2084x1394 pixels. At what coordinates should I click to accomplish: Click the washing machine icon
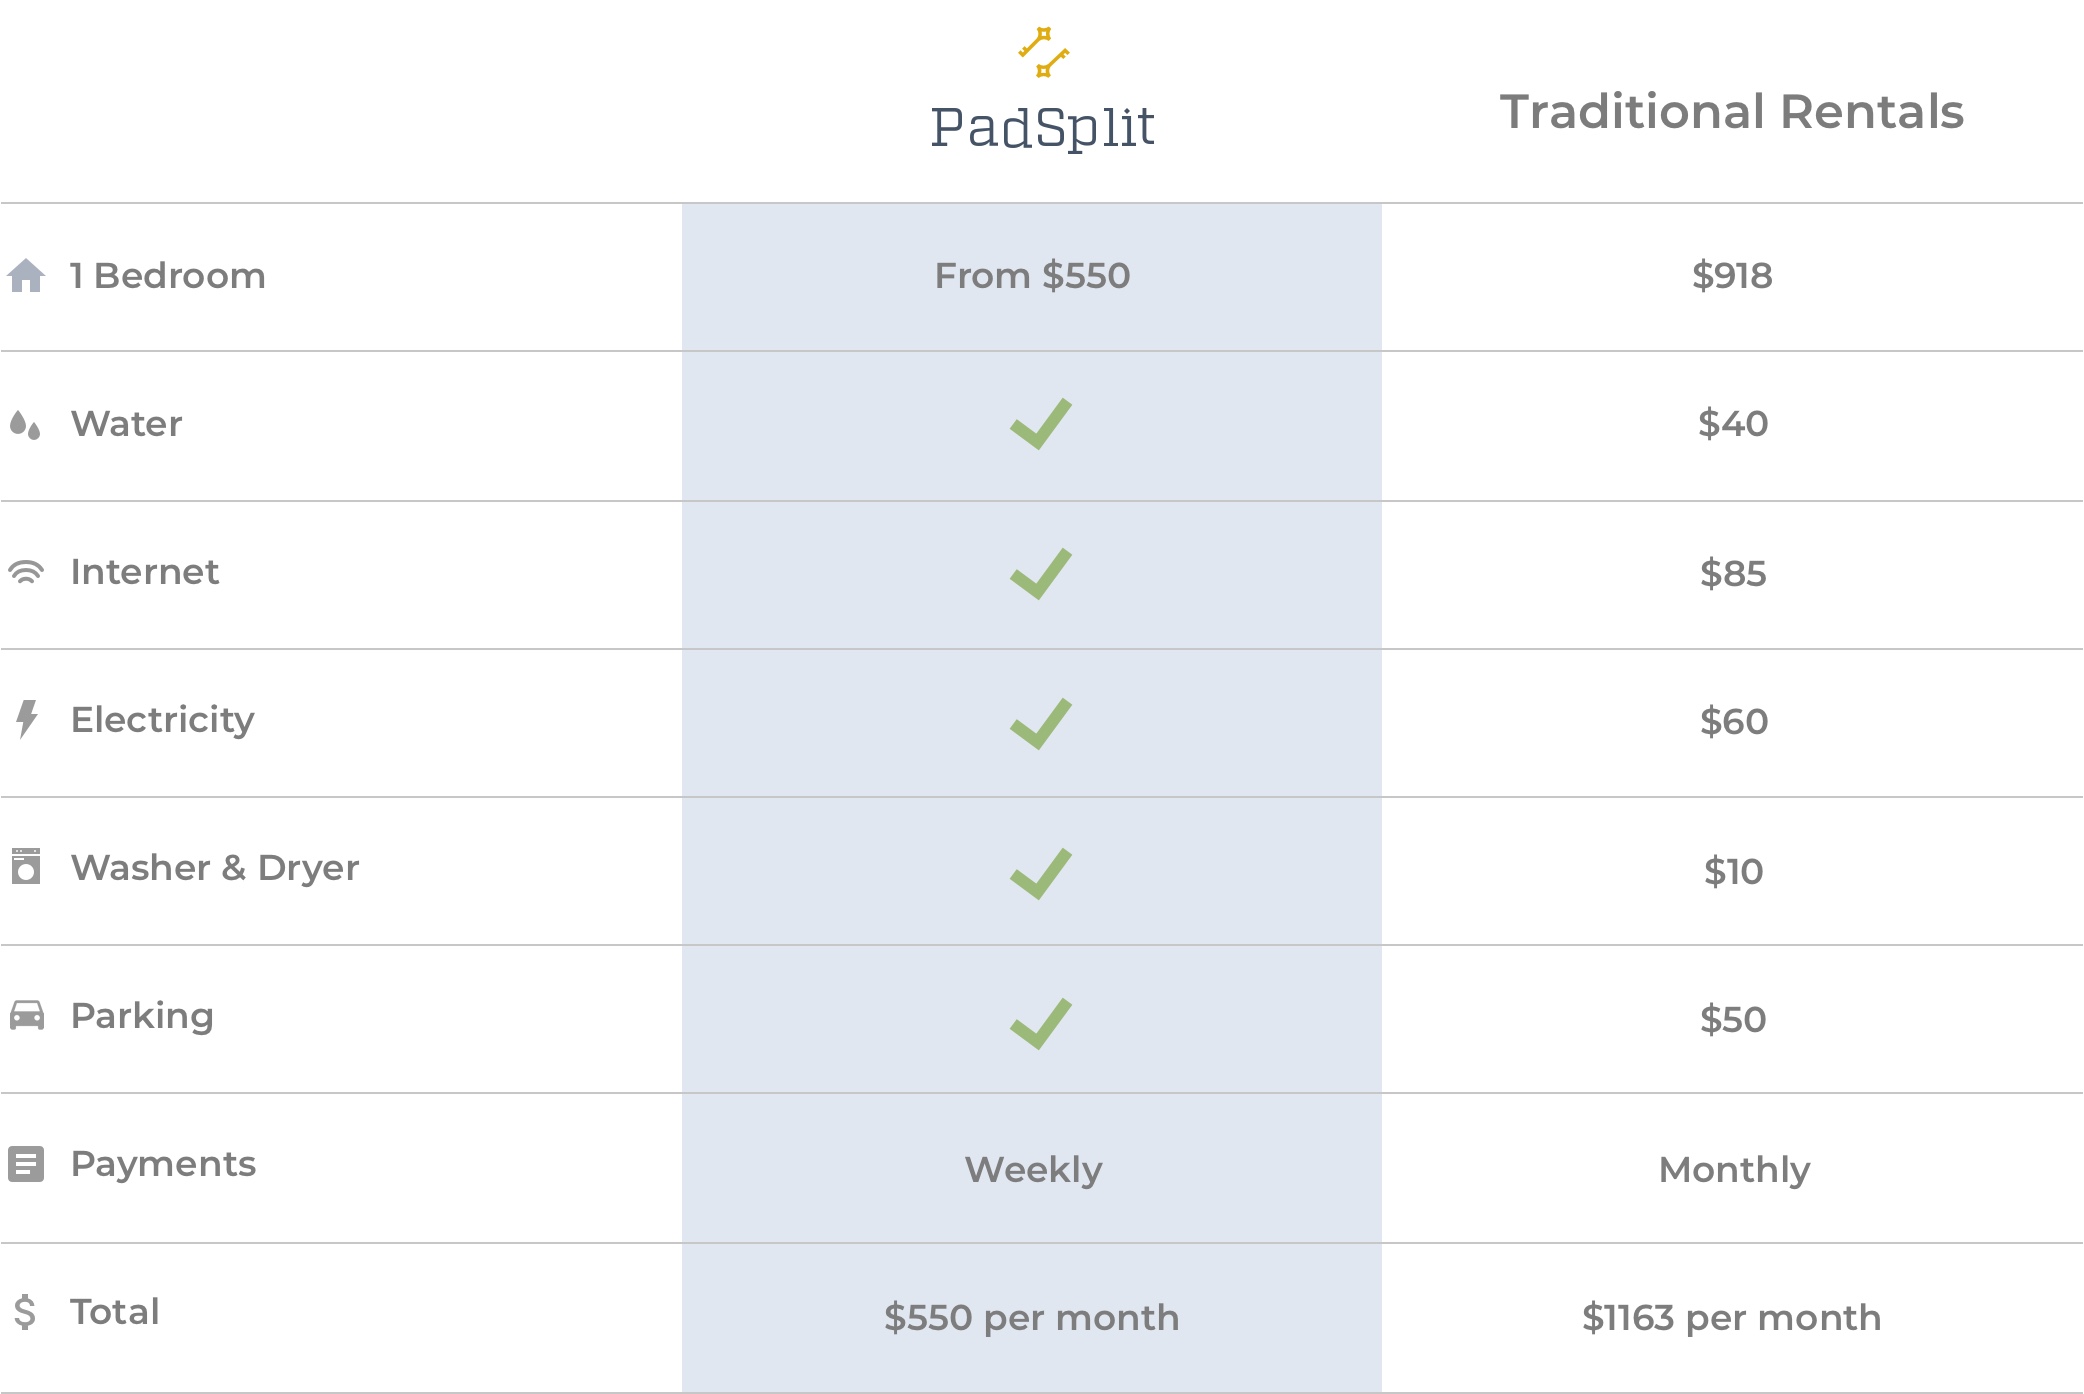(26, 867)
